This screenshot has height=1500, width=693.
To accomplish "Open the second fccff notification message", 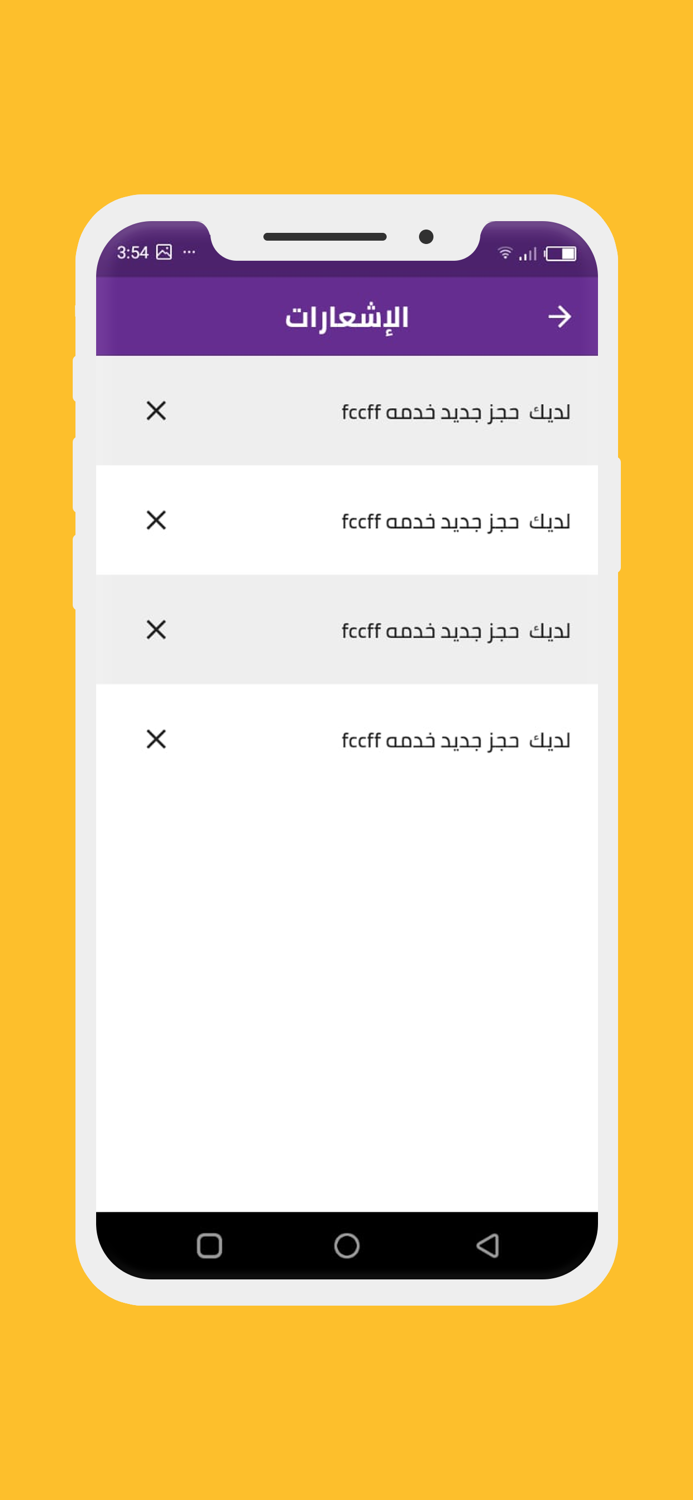I will pyautogui.click(x=457, y=520).
